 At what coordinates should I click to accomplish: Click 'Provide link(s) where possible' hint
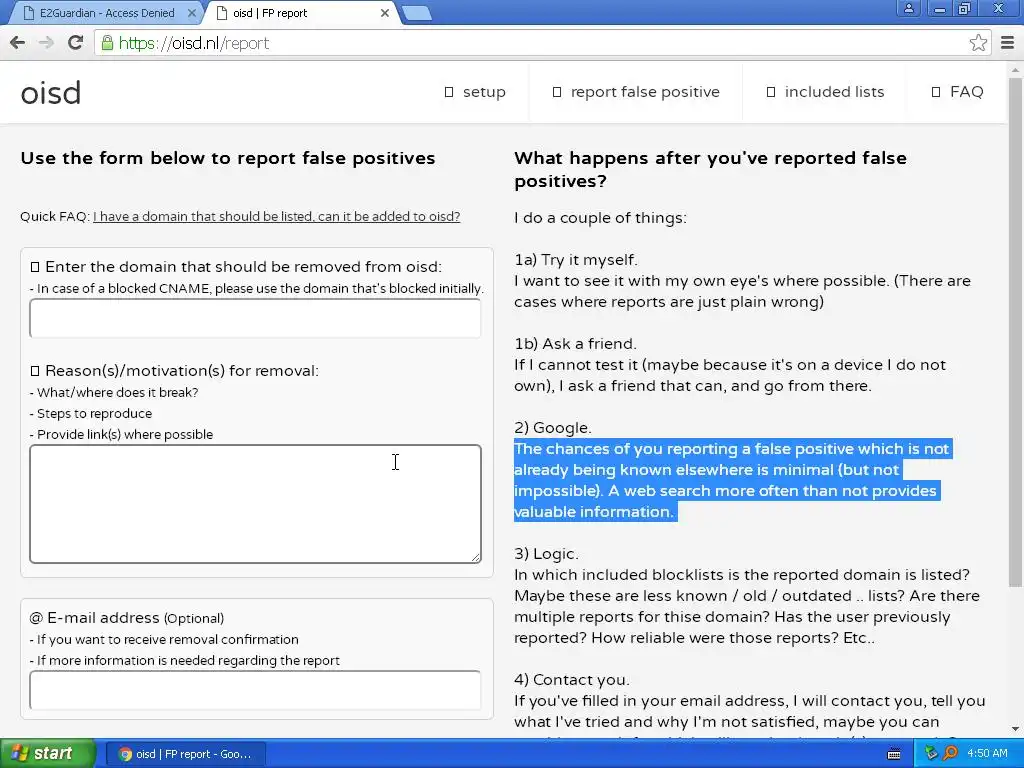coord(121,434)
